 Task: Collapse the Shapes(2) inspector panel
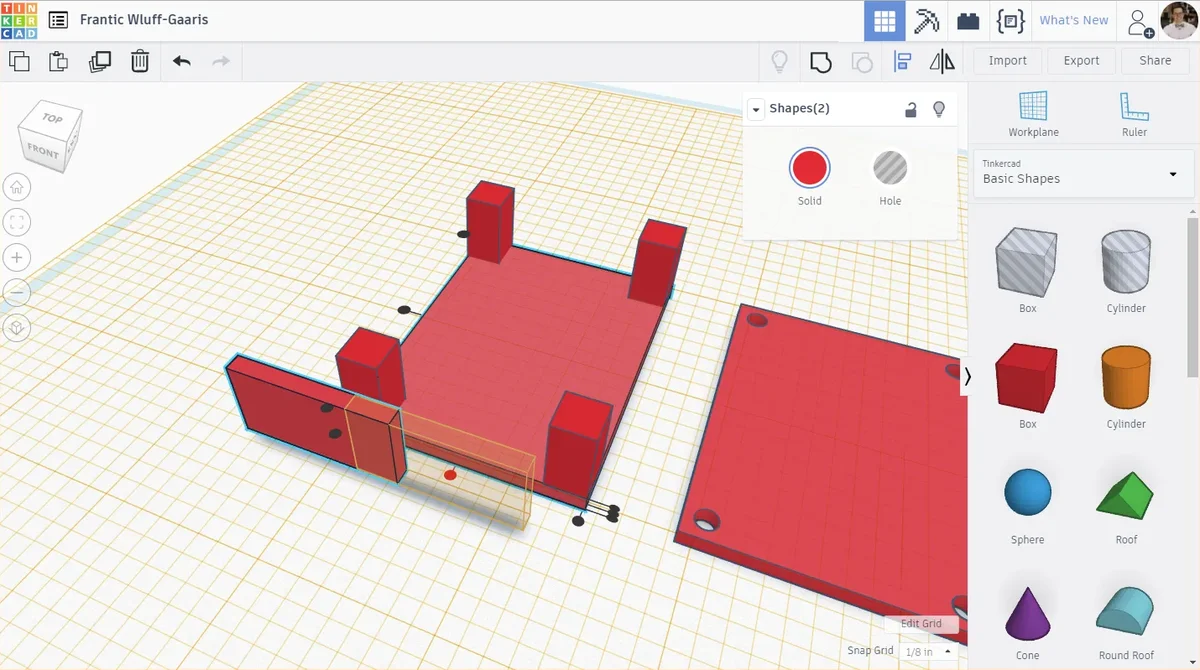[x=756, y=109]
